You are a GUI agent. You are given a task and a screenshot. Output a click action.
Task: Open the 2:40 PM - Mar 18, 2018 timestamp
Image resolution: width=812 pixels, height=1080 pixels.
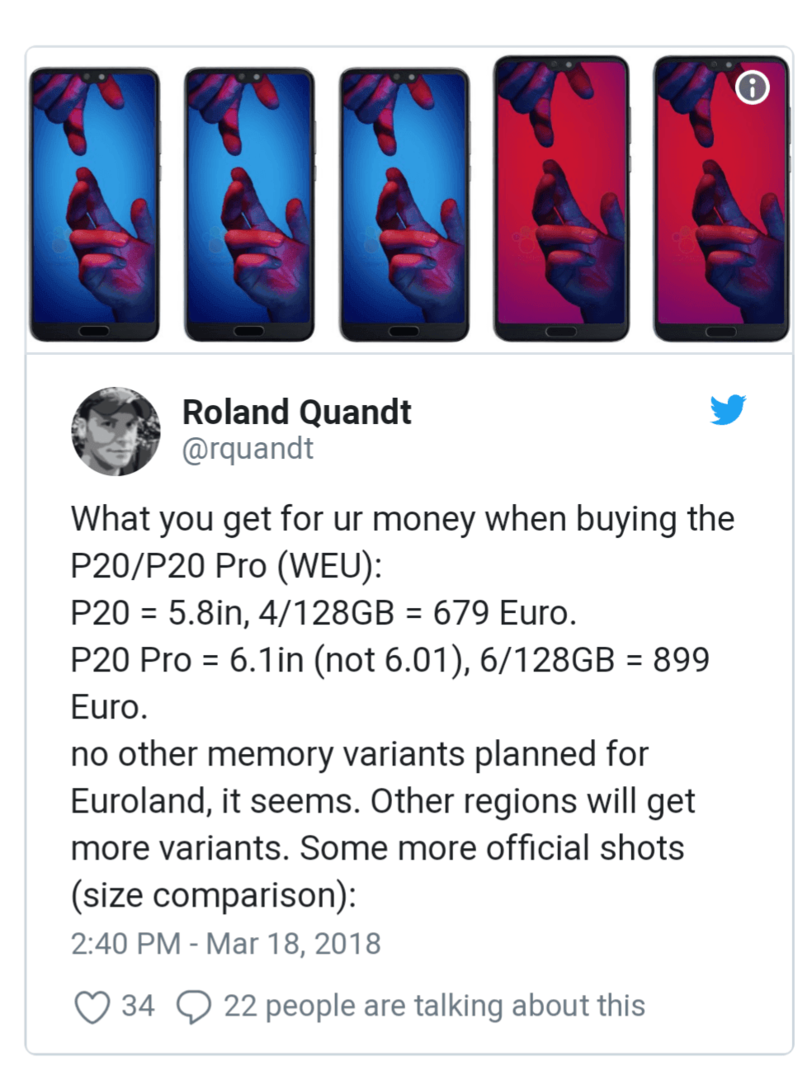point(225,944)
